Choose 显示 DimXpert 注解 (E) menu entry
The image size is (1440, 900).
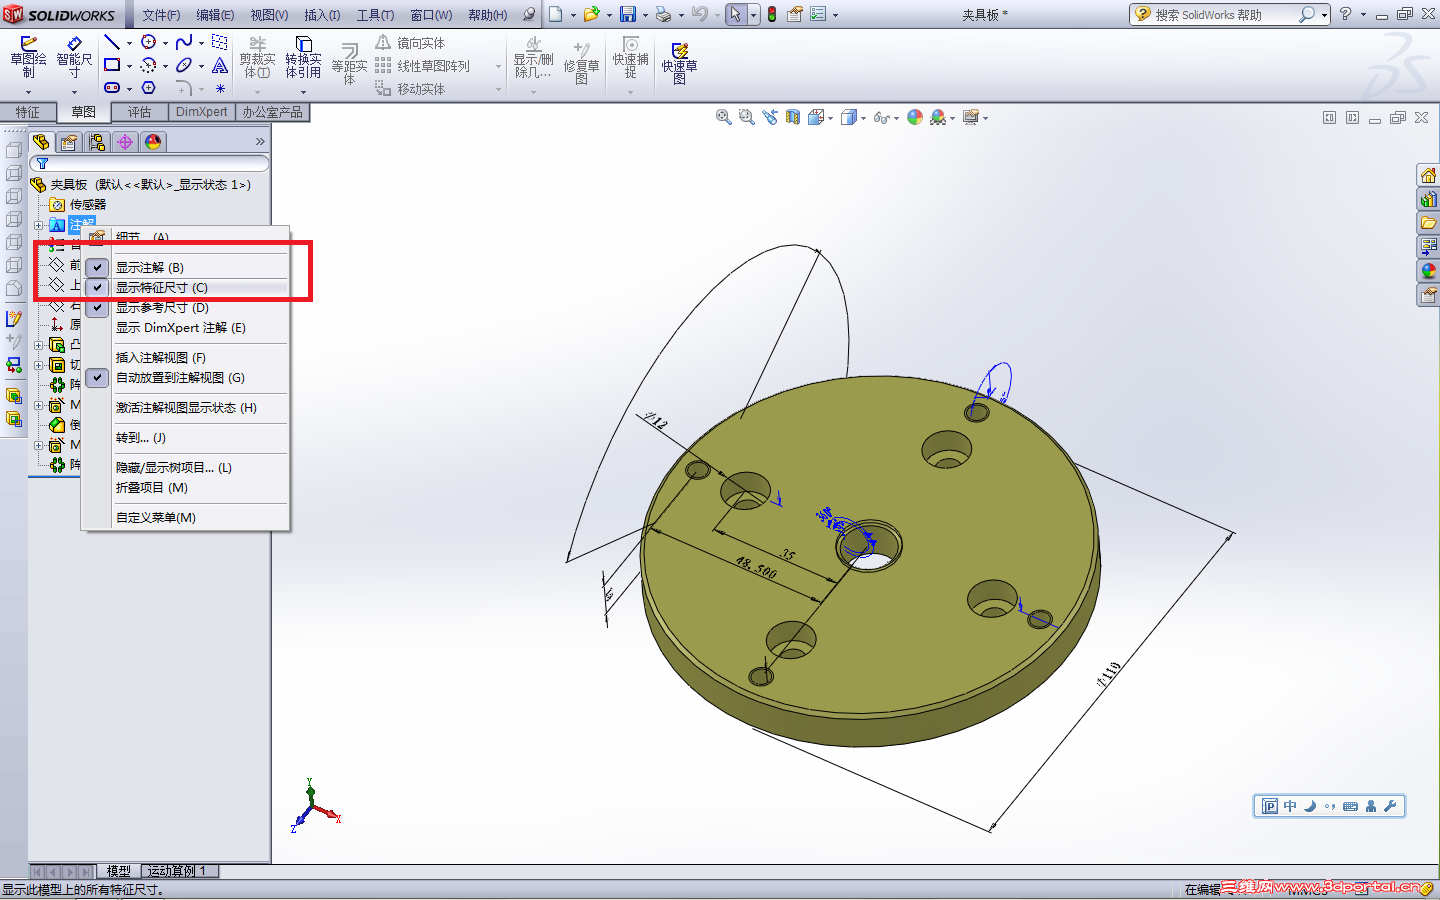pyautogui.click(x=180, y=327)
